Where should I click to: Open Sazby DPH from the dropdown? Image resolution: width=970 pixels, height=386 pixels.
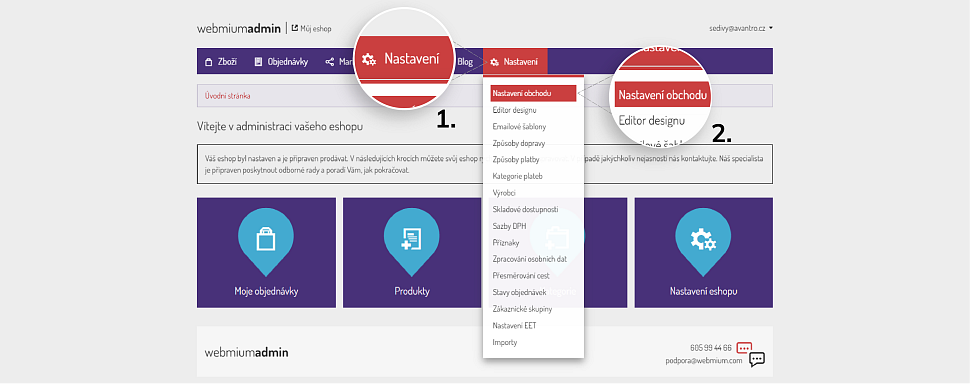(x=509, y=226)
